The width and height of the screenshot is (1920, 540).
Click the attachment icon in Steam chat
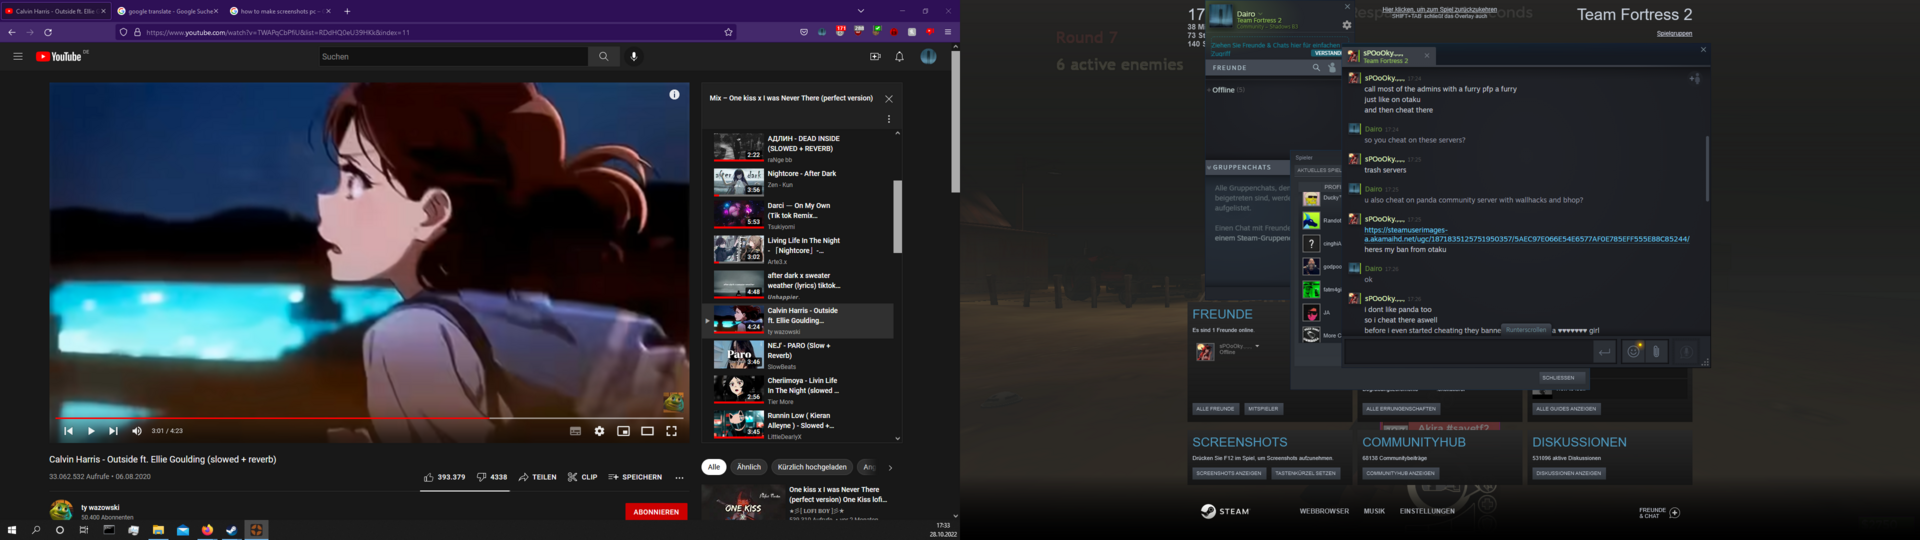1656,351
